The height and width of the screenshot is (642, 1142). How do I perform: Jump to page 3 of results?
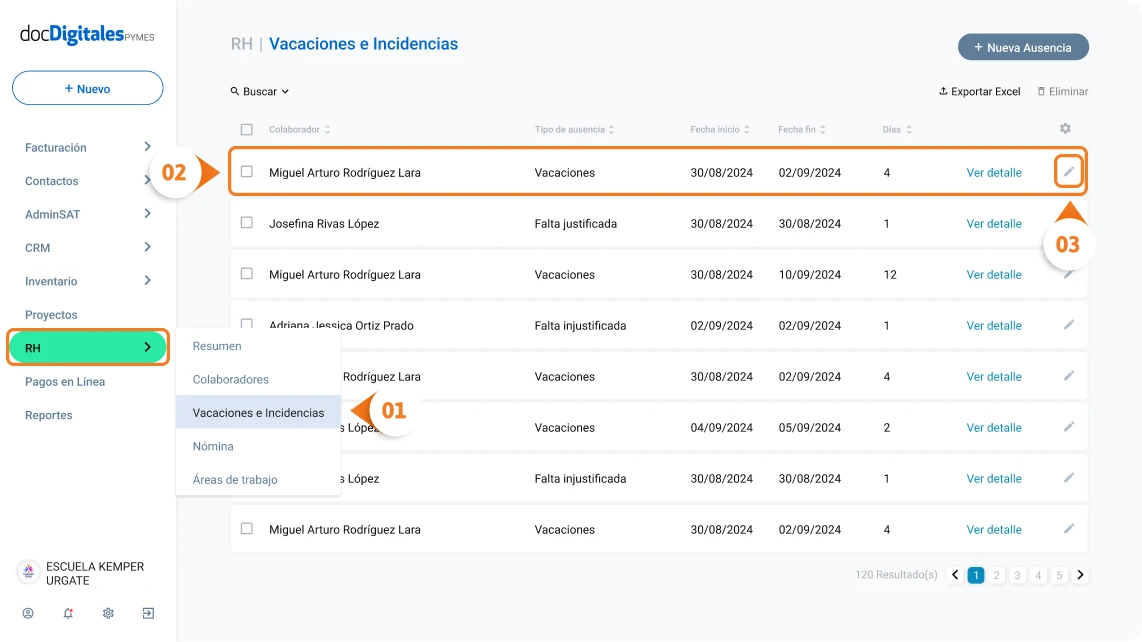[x=1017, y=575]
